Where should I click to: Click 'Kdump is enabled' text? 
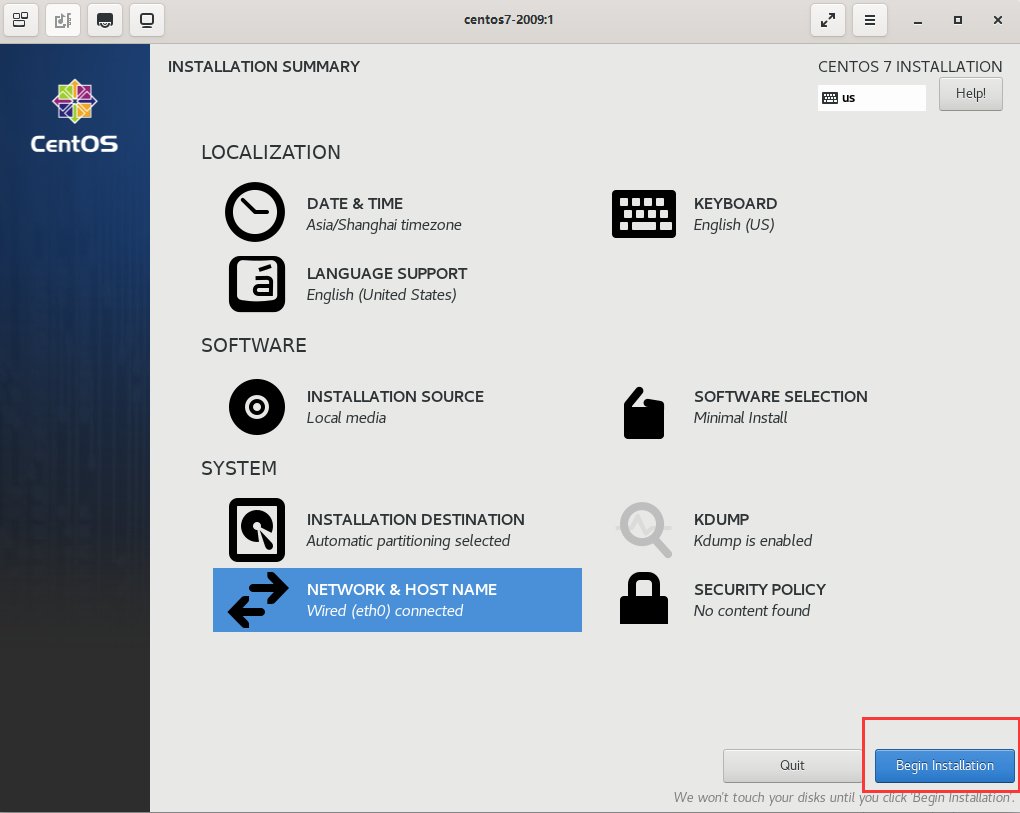[753, 541]
